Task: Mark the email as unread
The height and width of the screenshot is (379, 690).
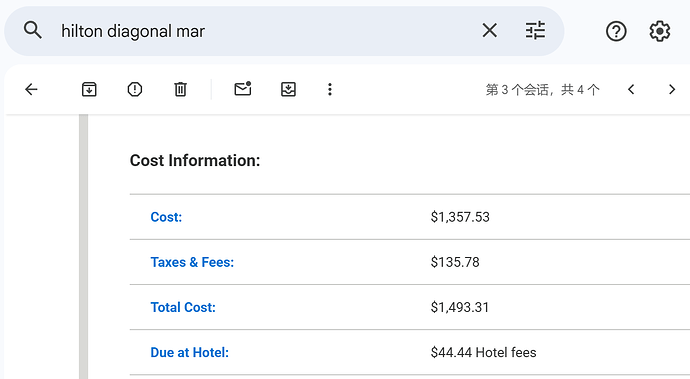Action: point(243,89)
